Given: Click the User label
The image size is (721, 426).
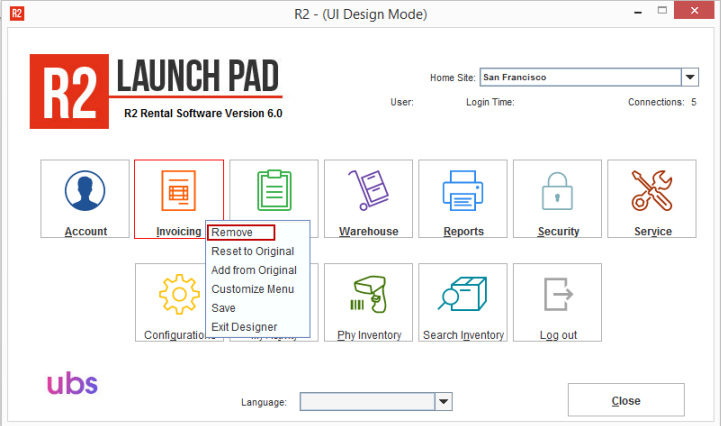Looking at the screenshot, I should (402, 102).
